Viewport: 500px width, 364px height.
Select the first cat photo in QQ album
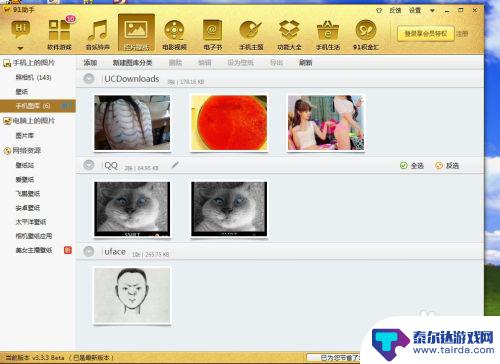[x=132, y=209]
